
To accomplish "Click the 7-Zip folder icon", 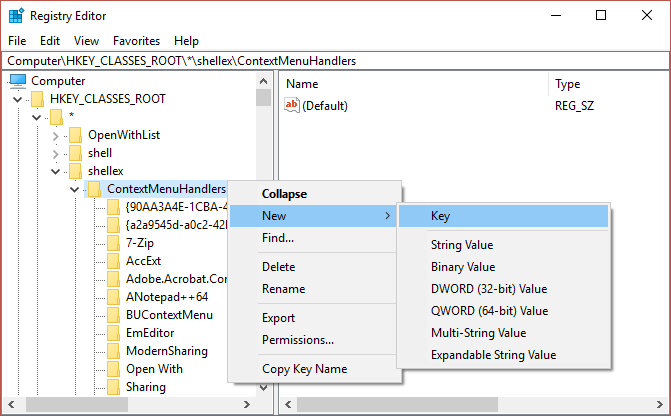I will 113,243.
